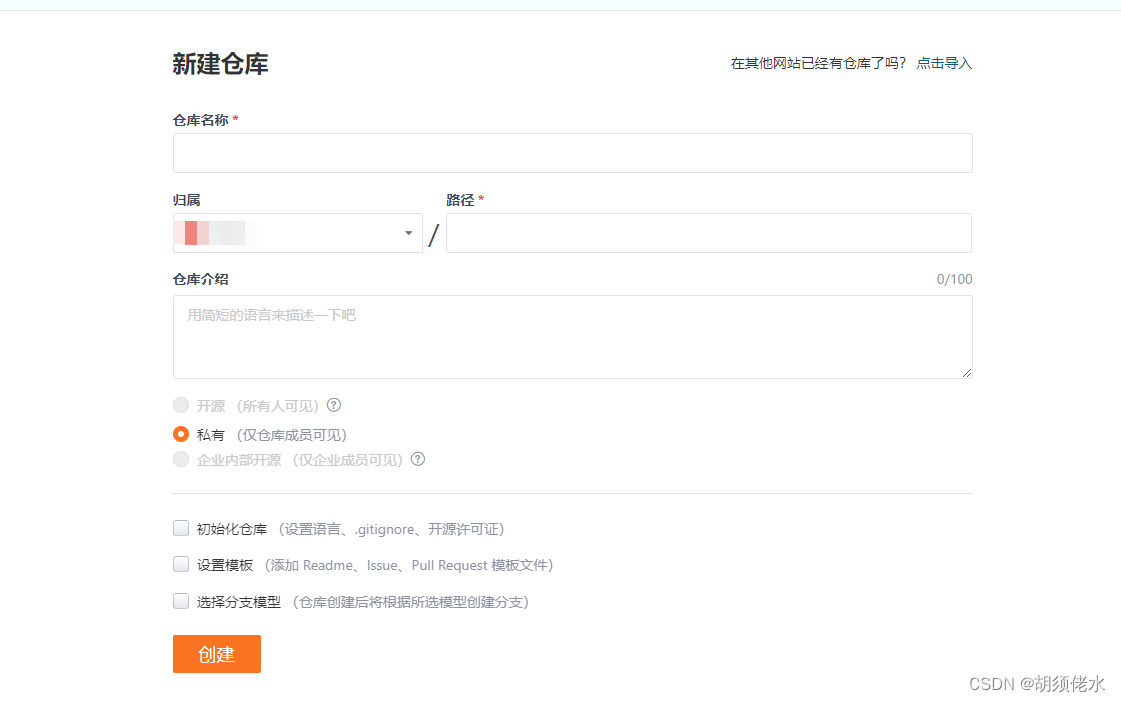Click the 仓库介绍 field label
Viewport: 1121px width, 702px height.
click(201, 280)
